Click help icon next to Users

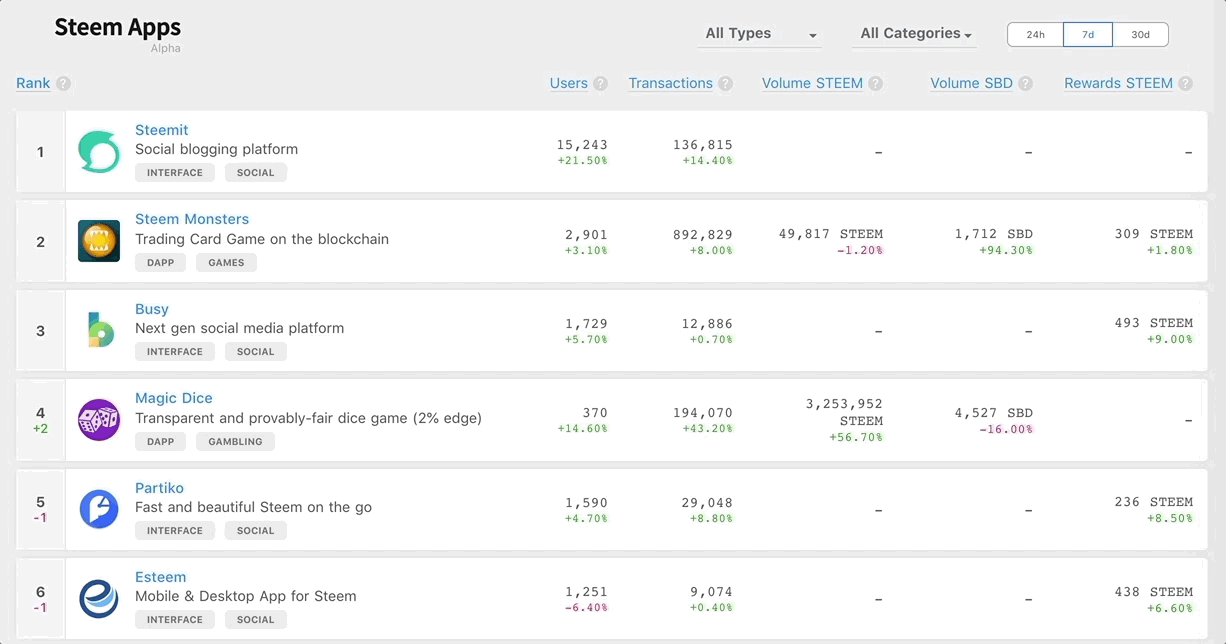[x=600, y=84]
